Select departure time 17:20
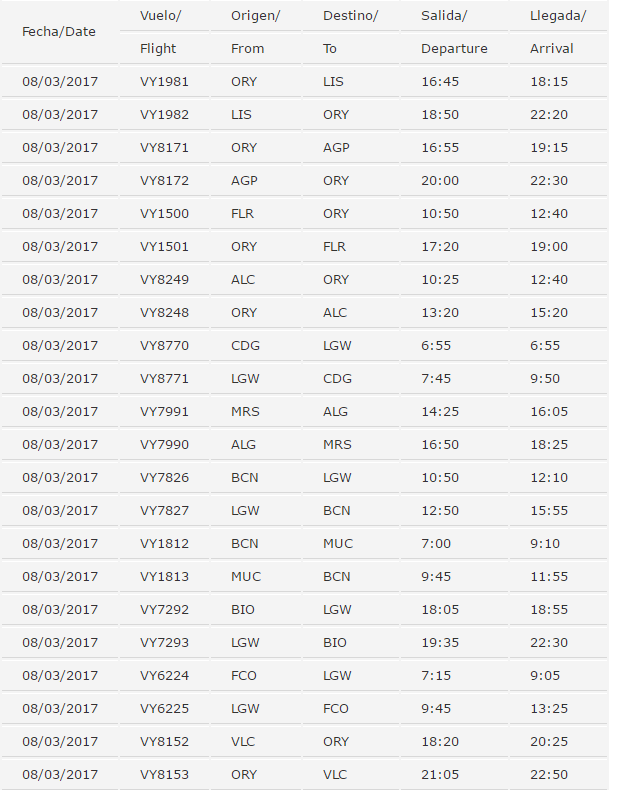The image size is (620, 790). (440, 246)
